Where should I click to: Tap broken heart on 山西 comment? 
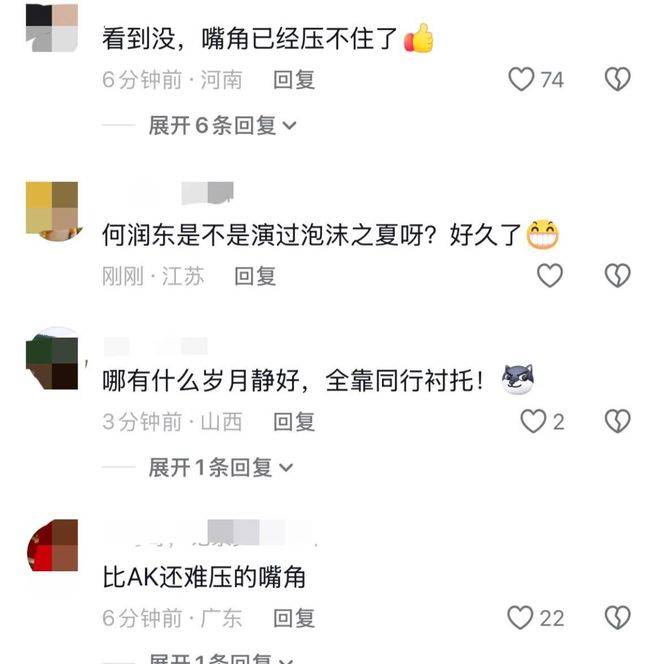click(x=618, y=421)
